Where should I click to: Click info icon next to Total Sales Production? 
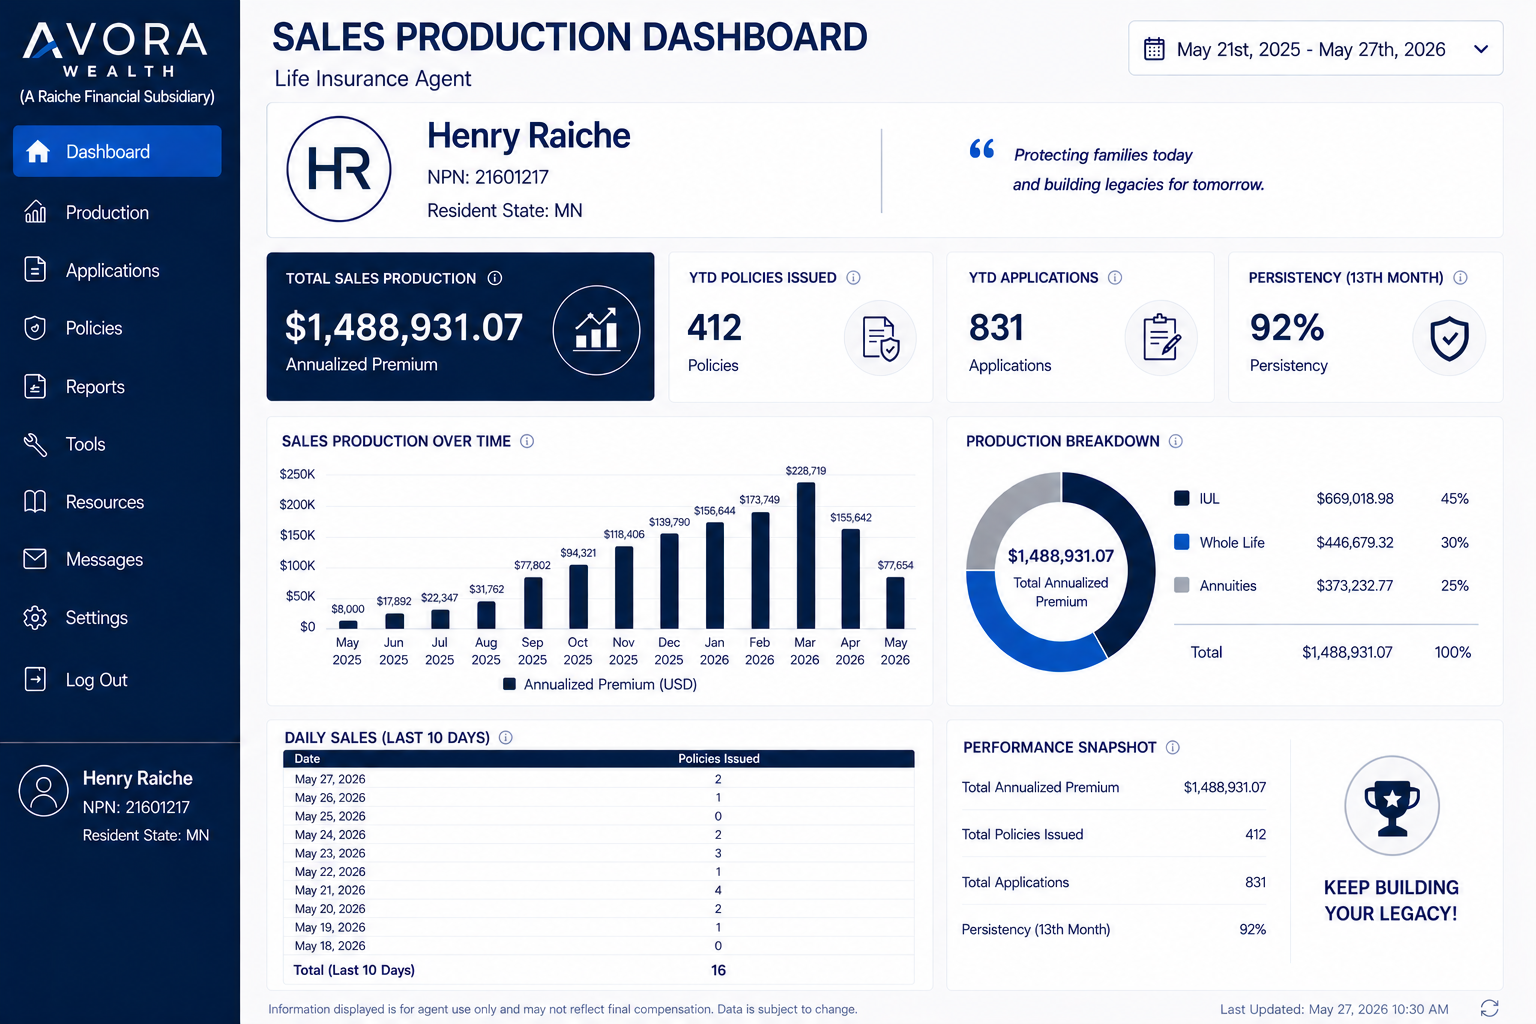point(495,278)
